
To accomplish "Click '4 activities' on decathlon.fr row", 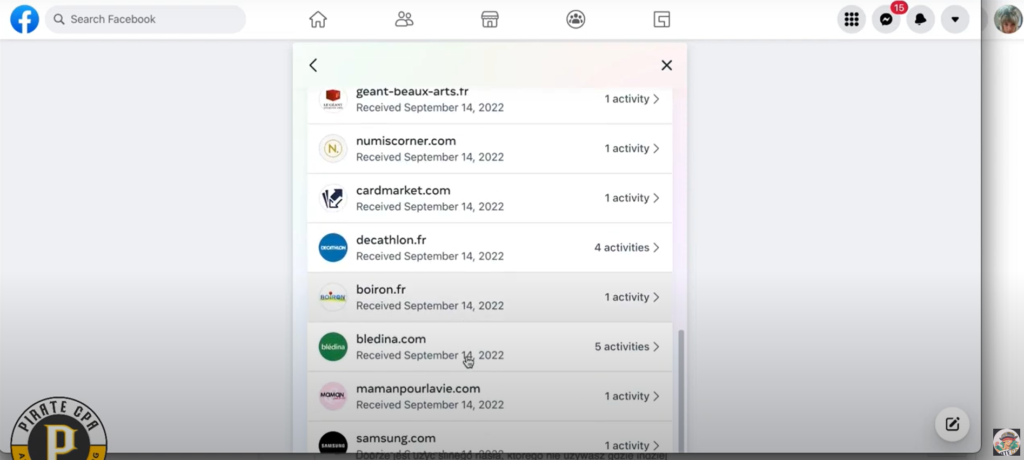I will coord(622,248).
